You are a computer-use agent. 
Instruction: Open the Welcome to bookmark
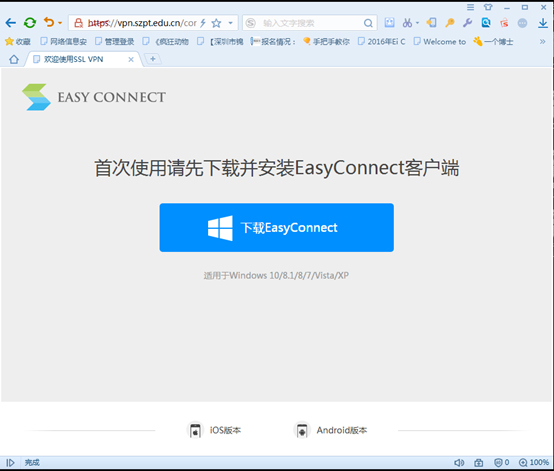click(440, 42)
